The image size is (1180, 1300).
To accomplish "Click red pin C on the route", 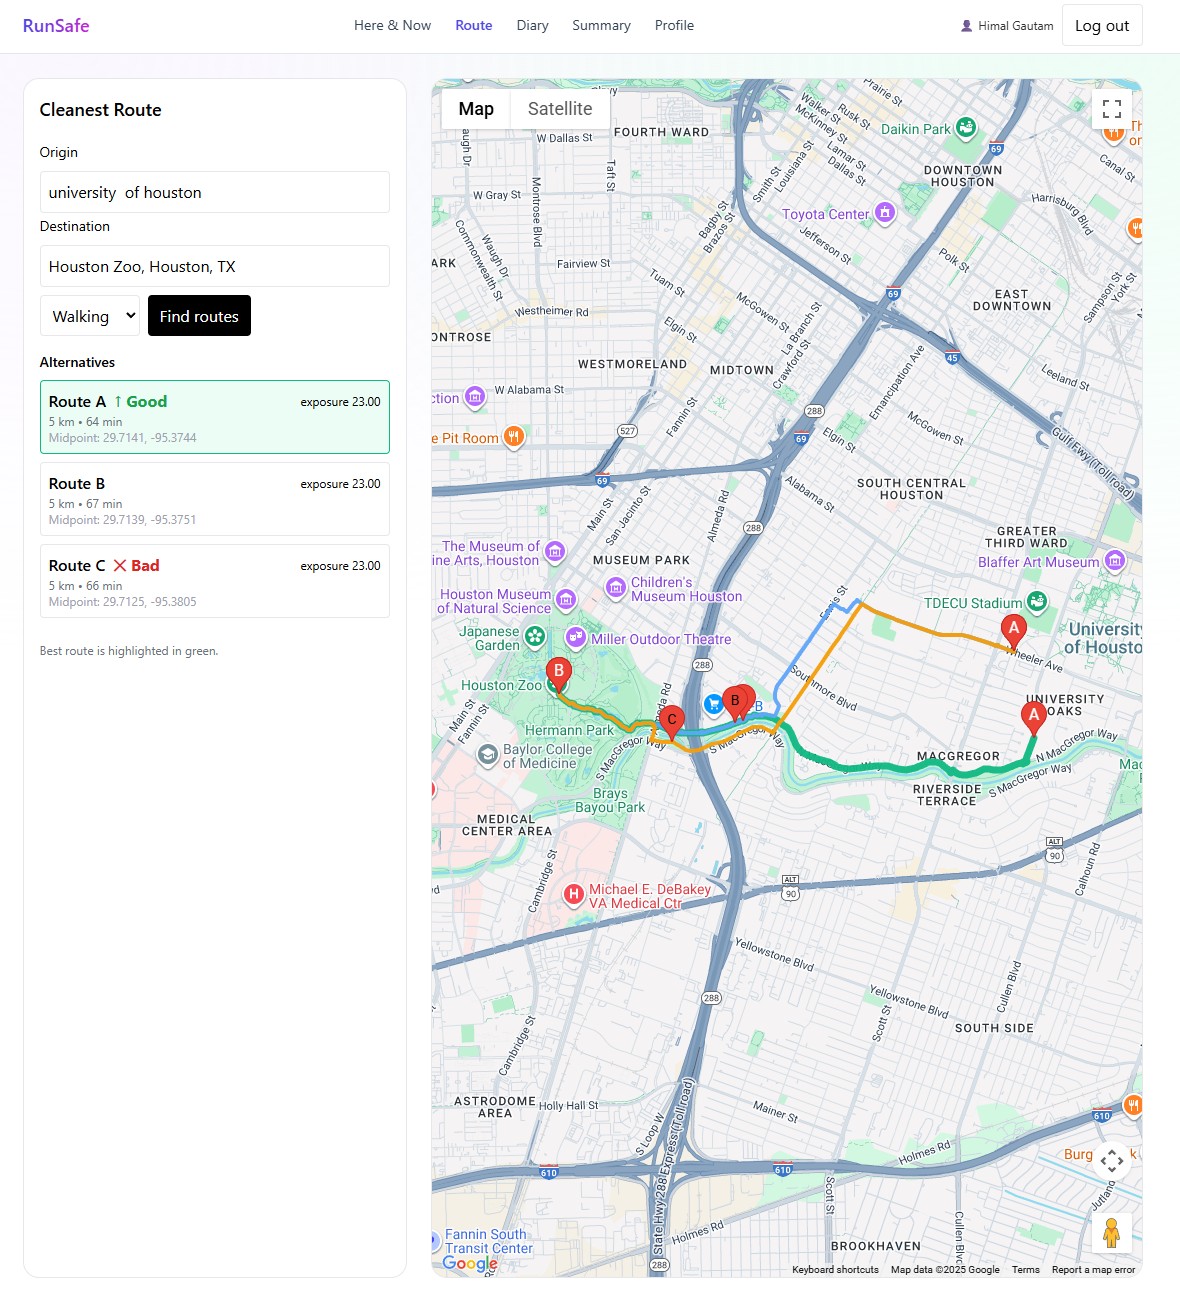I will (x=672, y=722).
